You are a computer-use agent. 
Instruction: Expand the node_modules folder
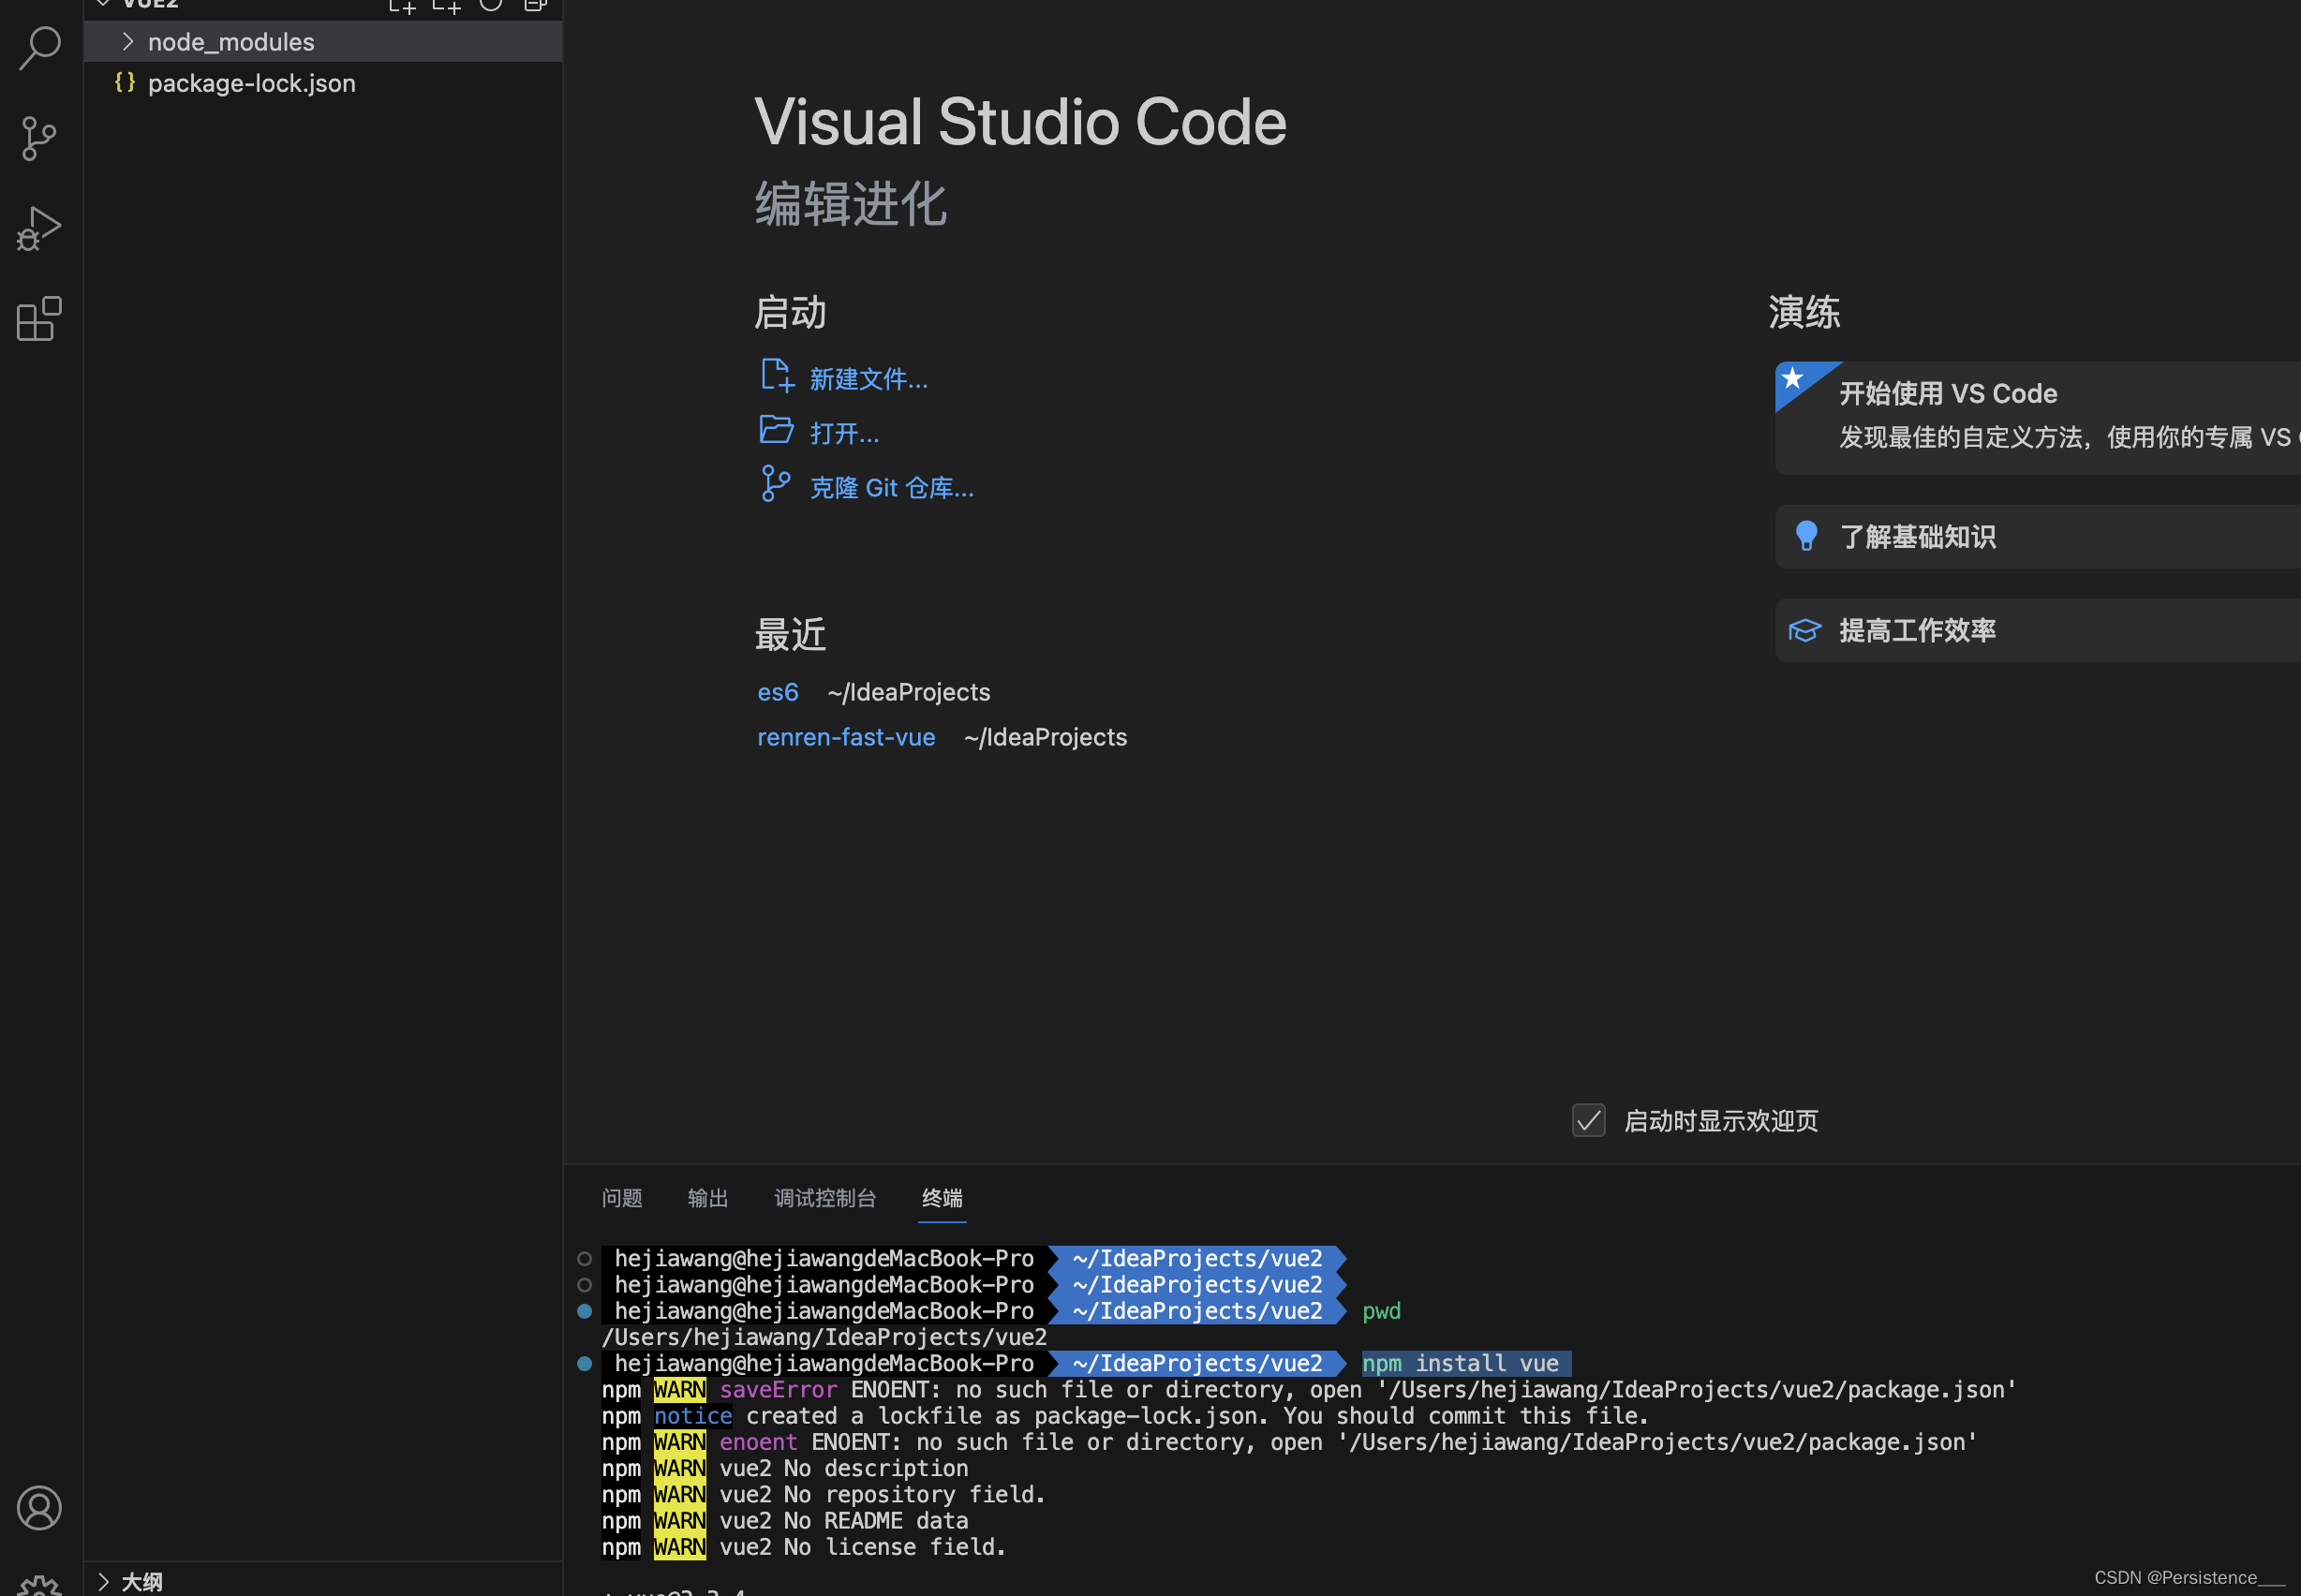tap(128, 42)
